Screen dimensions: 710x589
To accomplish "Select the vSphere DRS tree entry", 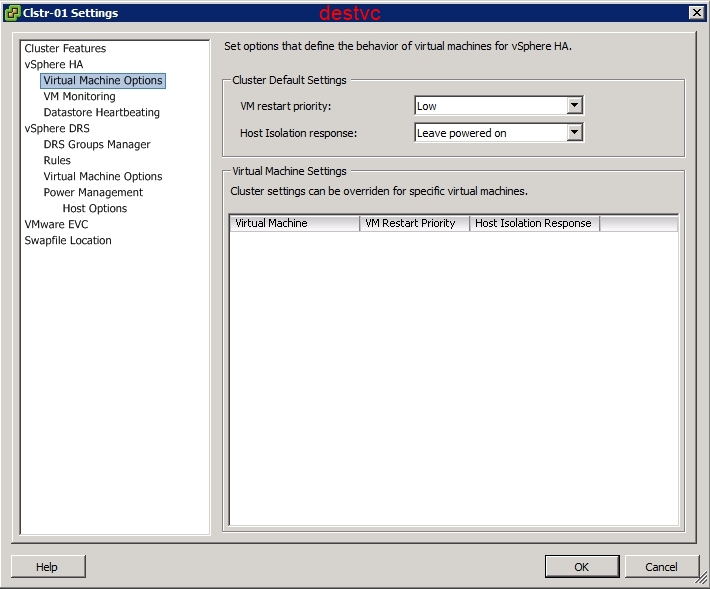I will (x=57, y=129).
